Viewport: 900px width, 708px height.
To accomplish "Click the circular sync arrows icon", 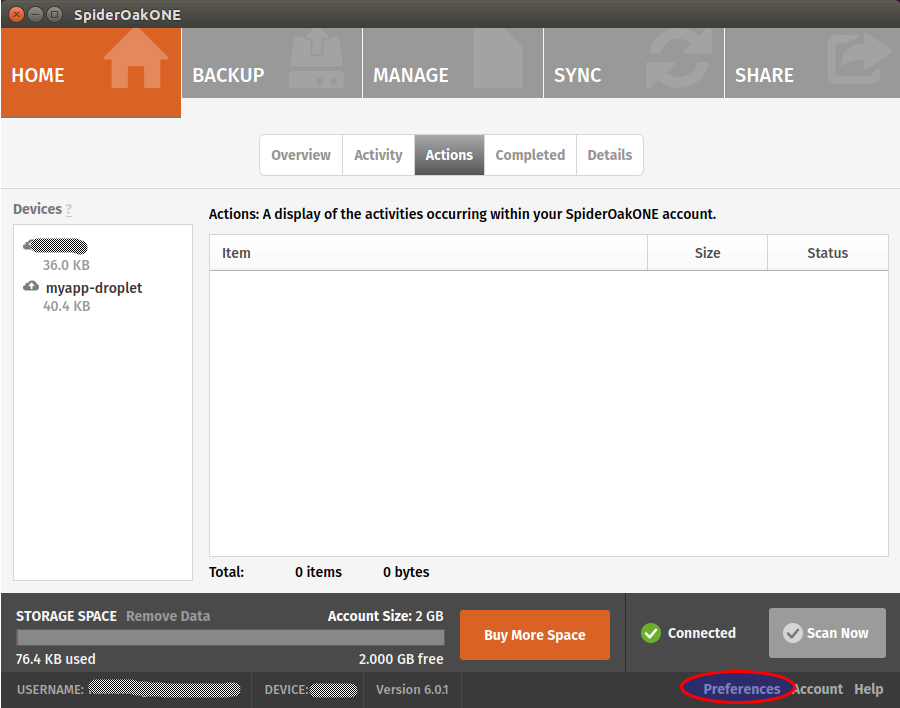I will (679, 60).
